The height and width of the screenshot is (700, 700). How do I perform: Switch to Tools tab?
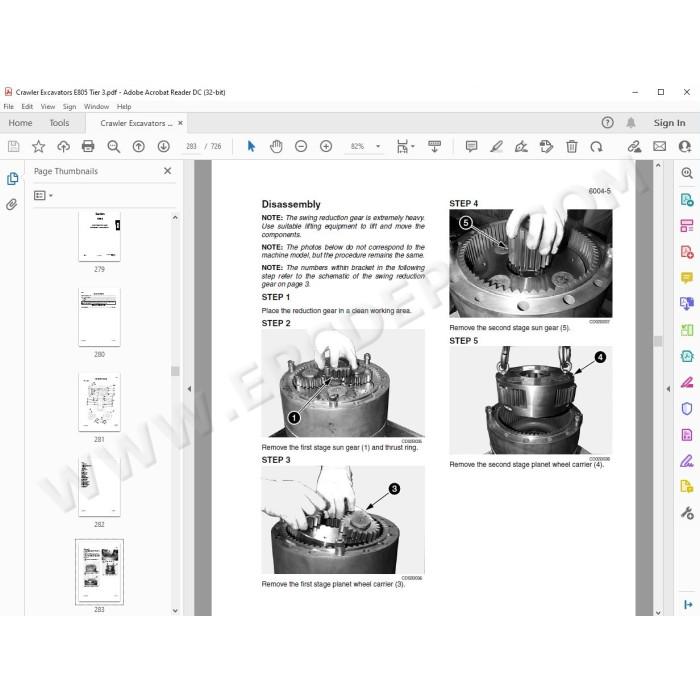(x=59, y=123)
